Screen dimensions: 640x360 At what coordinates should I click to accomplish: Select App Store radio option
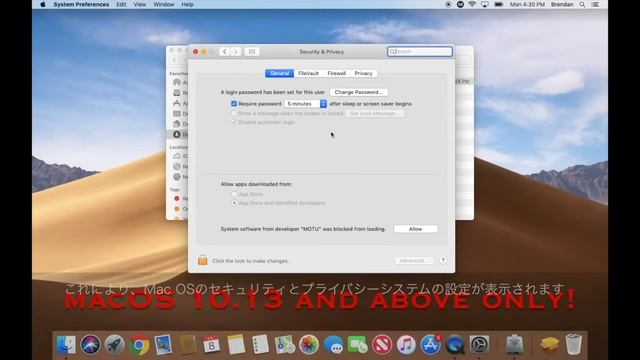[x=234, y=194]
